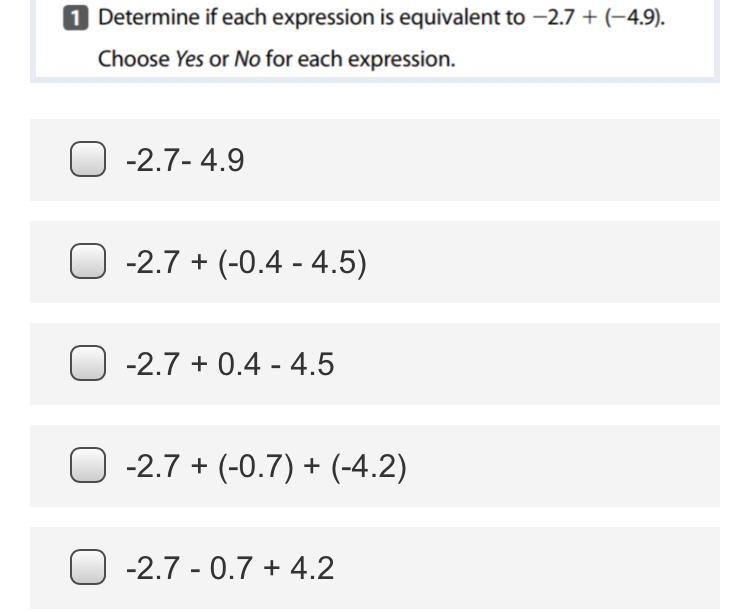Tick the checkbox beside -2.7 + (-0.4 - 4.5)
The height and width of the screenshot is (613, 750).
point(88,261)
